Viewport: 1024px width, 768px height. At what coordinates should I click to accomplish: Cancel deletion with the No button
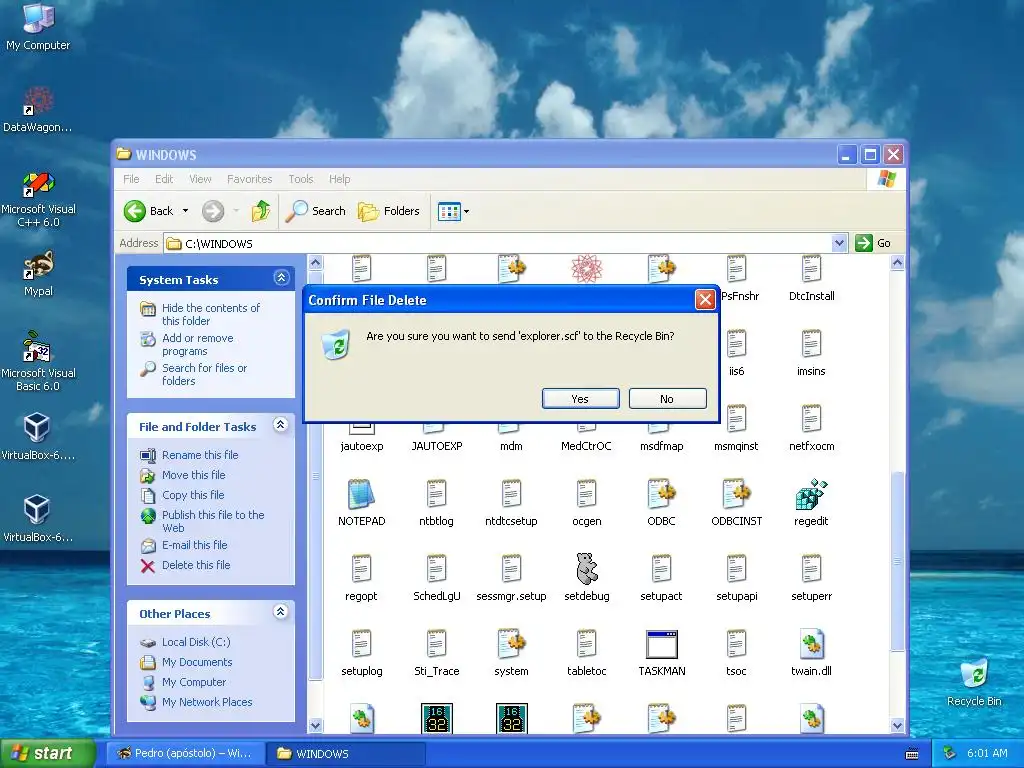coord(667,398)
